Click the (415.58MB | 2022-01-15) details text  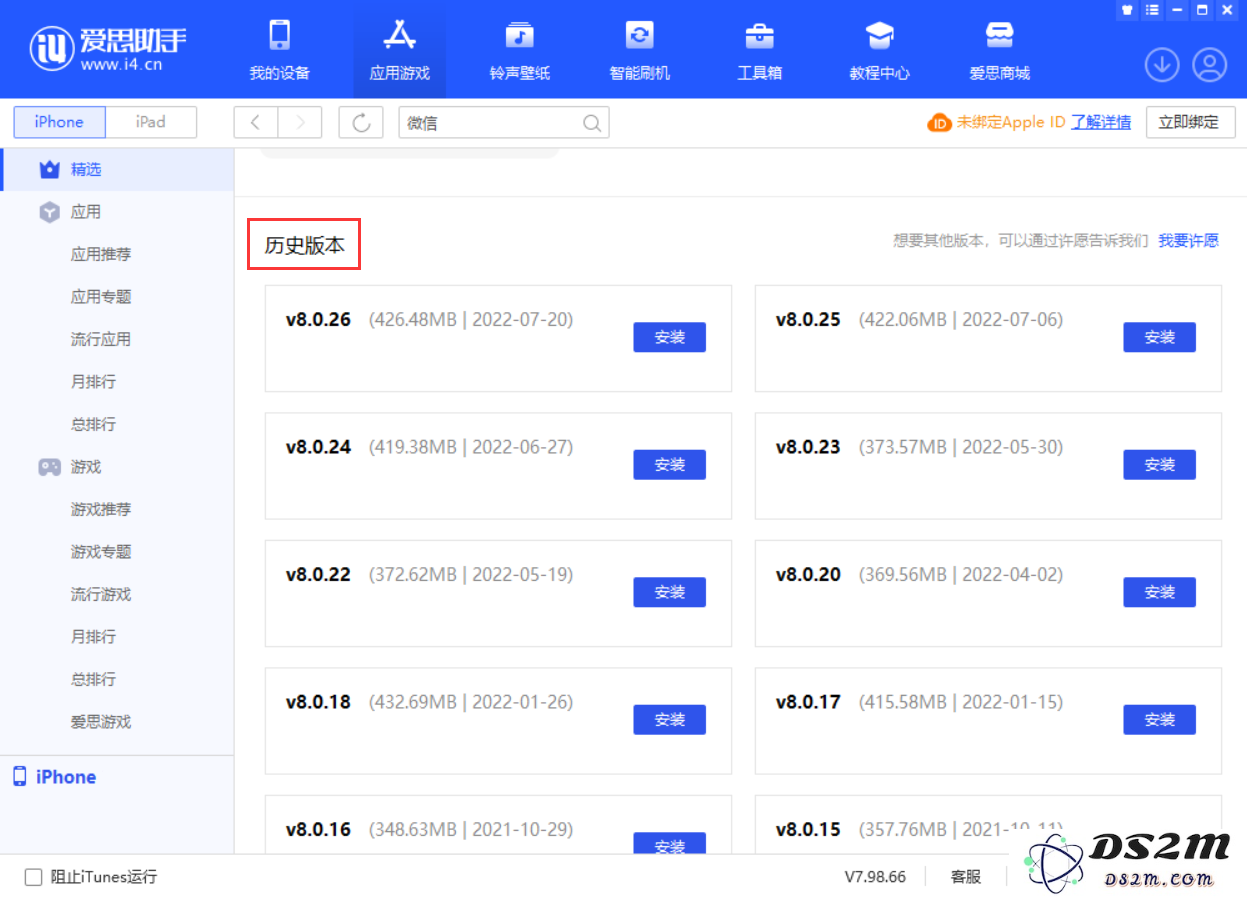tap(961, 702)
